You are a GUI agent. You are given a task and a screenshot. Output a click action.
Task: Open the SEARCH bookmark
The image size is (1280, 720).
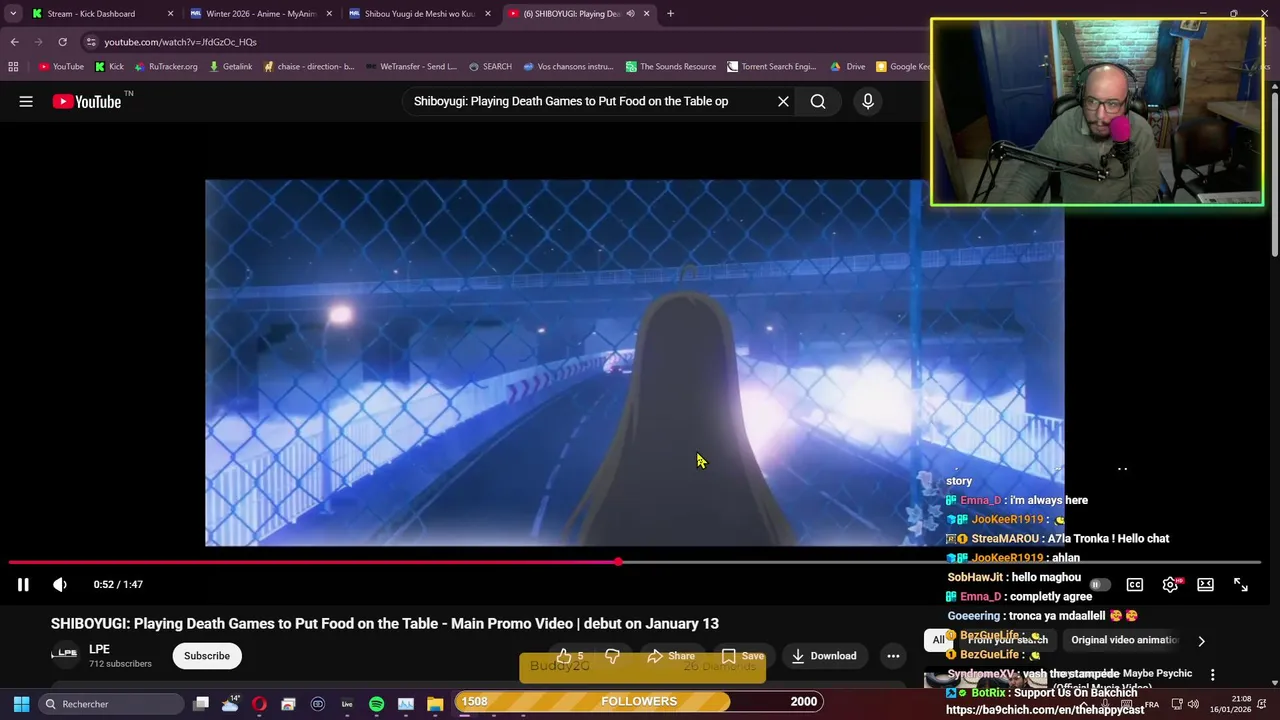tap(489, 67)
